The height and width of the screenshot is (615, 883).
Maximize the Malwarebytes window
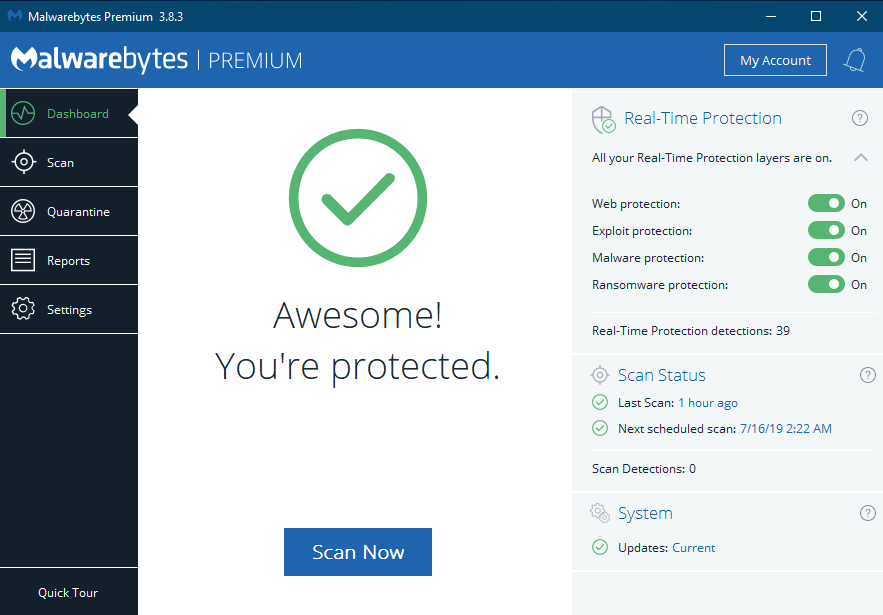tap(815, 16)
